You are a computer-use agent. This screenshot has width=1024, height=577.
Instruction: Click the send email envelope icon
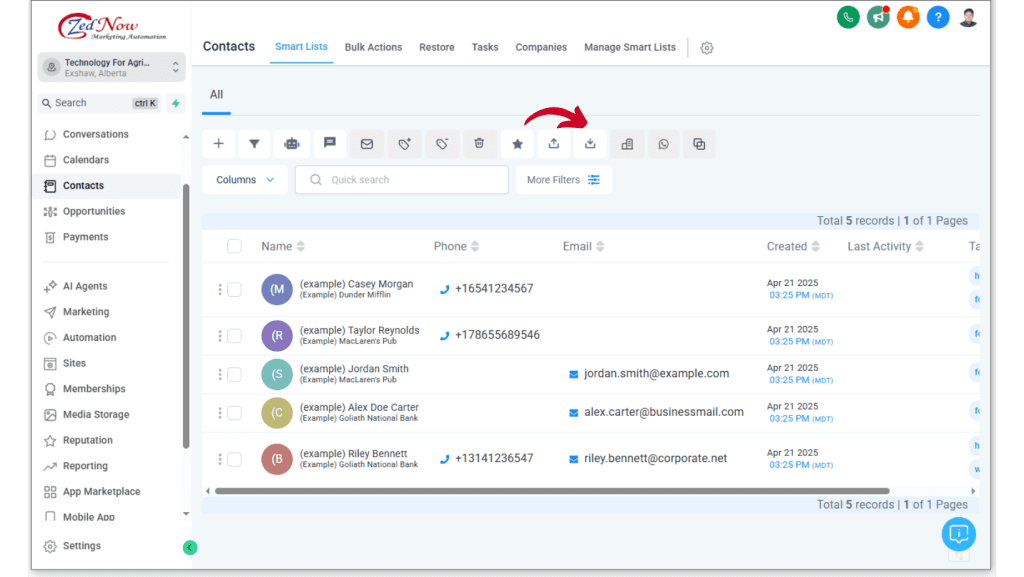click(367, 144)
